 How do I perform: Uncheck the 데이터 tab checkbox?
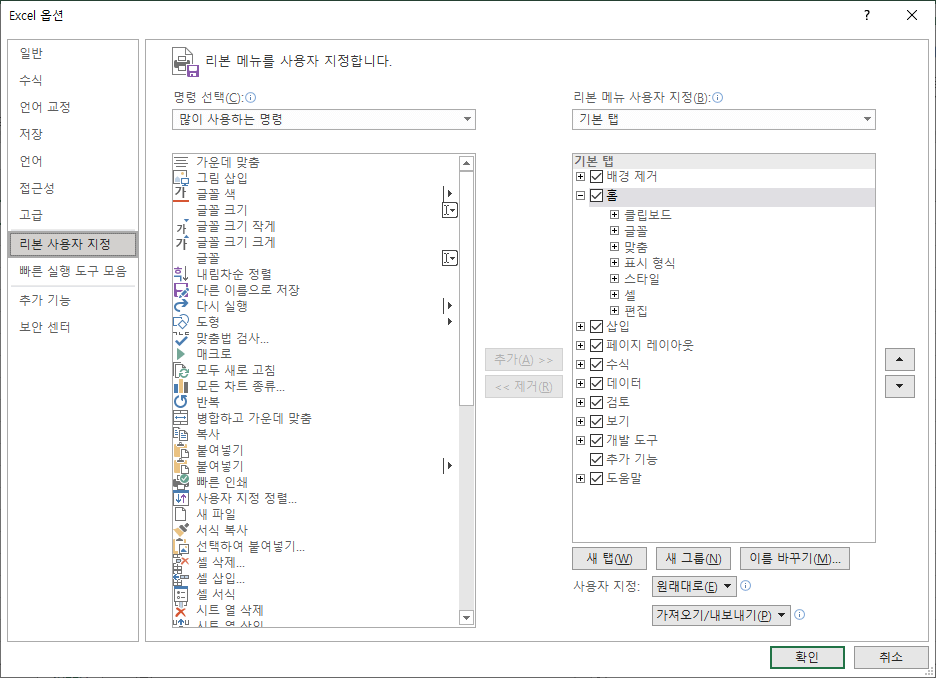click(x=596, y=383)
